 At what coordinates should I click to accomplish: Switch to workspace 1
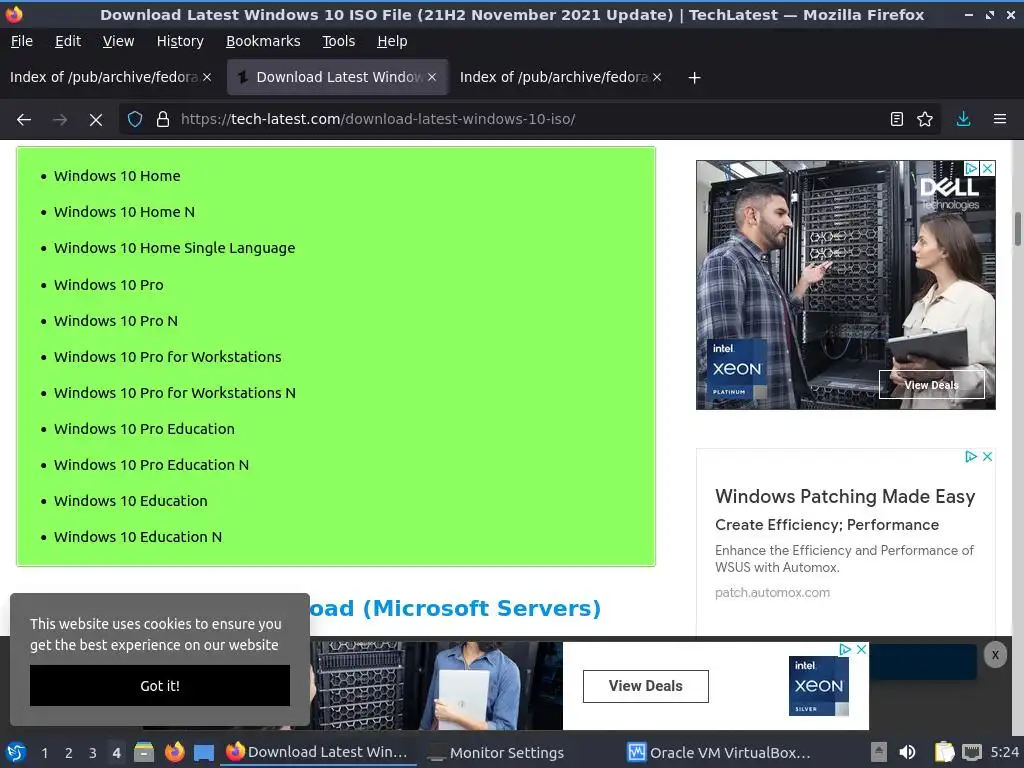coord(44,753)
